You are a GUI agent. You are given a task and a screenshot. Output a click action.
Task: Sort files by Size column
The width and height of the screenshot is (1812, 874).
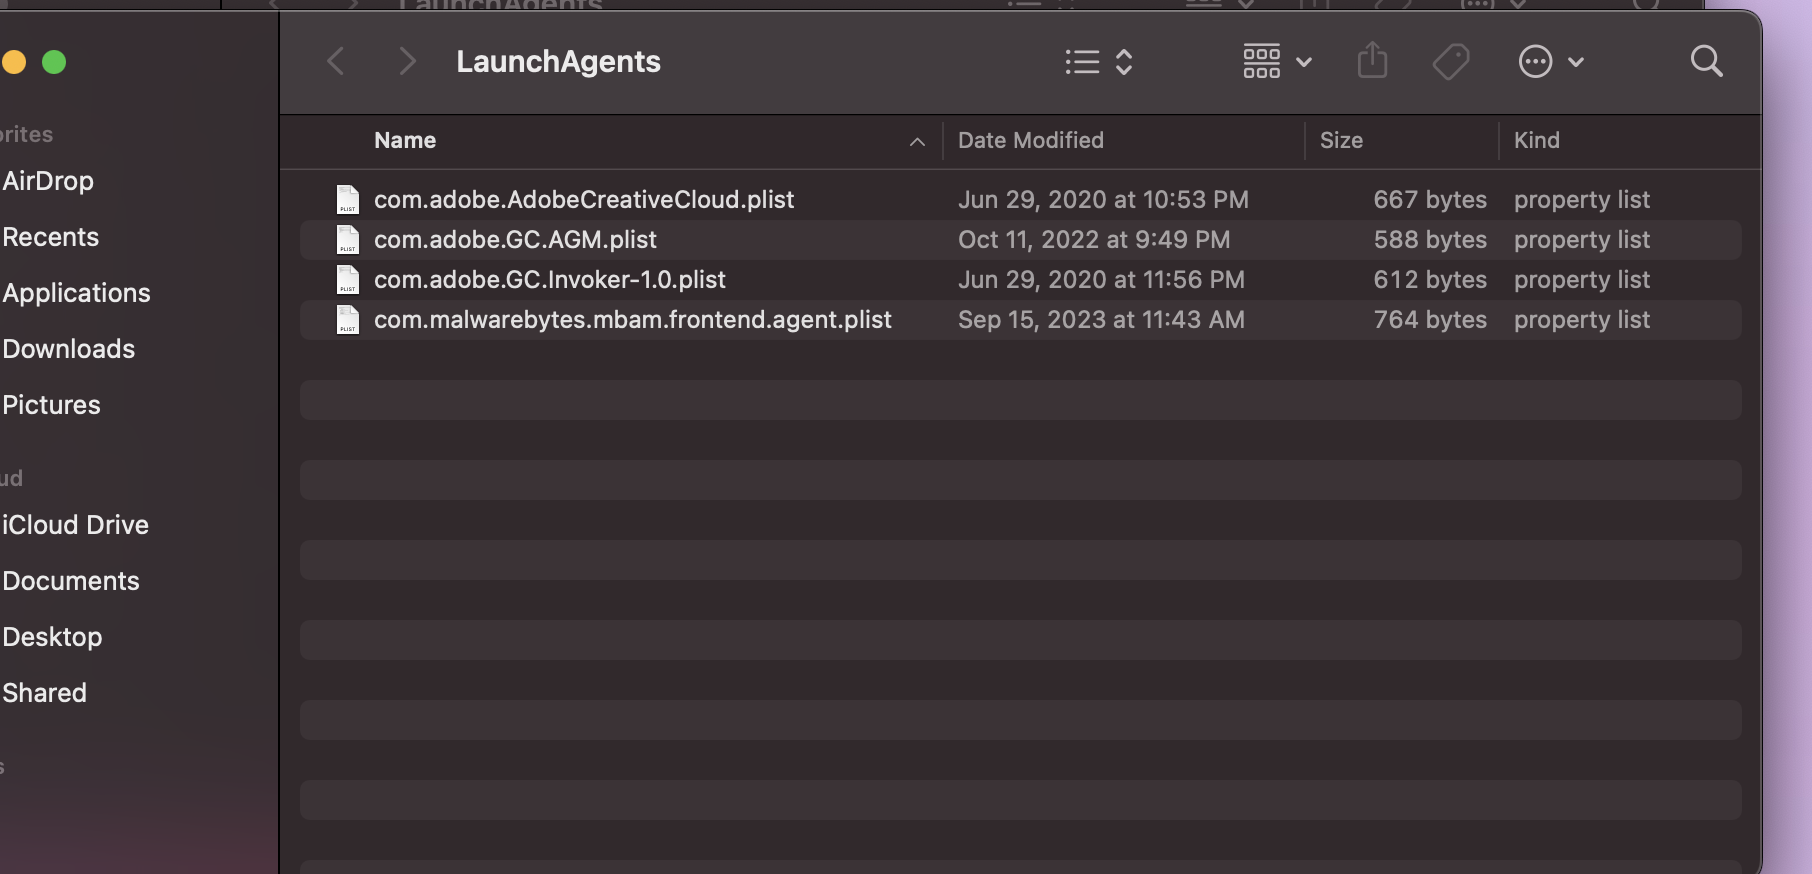(1341, 141)
